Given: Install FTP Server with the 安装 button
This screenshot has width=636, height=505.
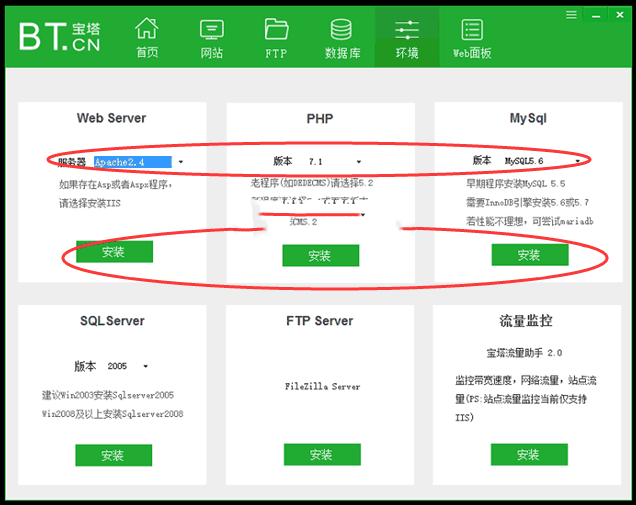Looking at the screenshot, I should (x=322, y=454).
